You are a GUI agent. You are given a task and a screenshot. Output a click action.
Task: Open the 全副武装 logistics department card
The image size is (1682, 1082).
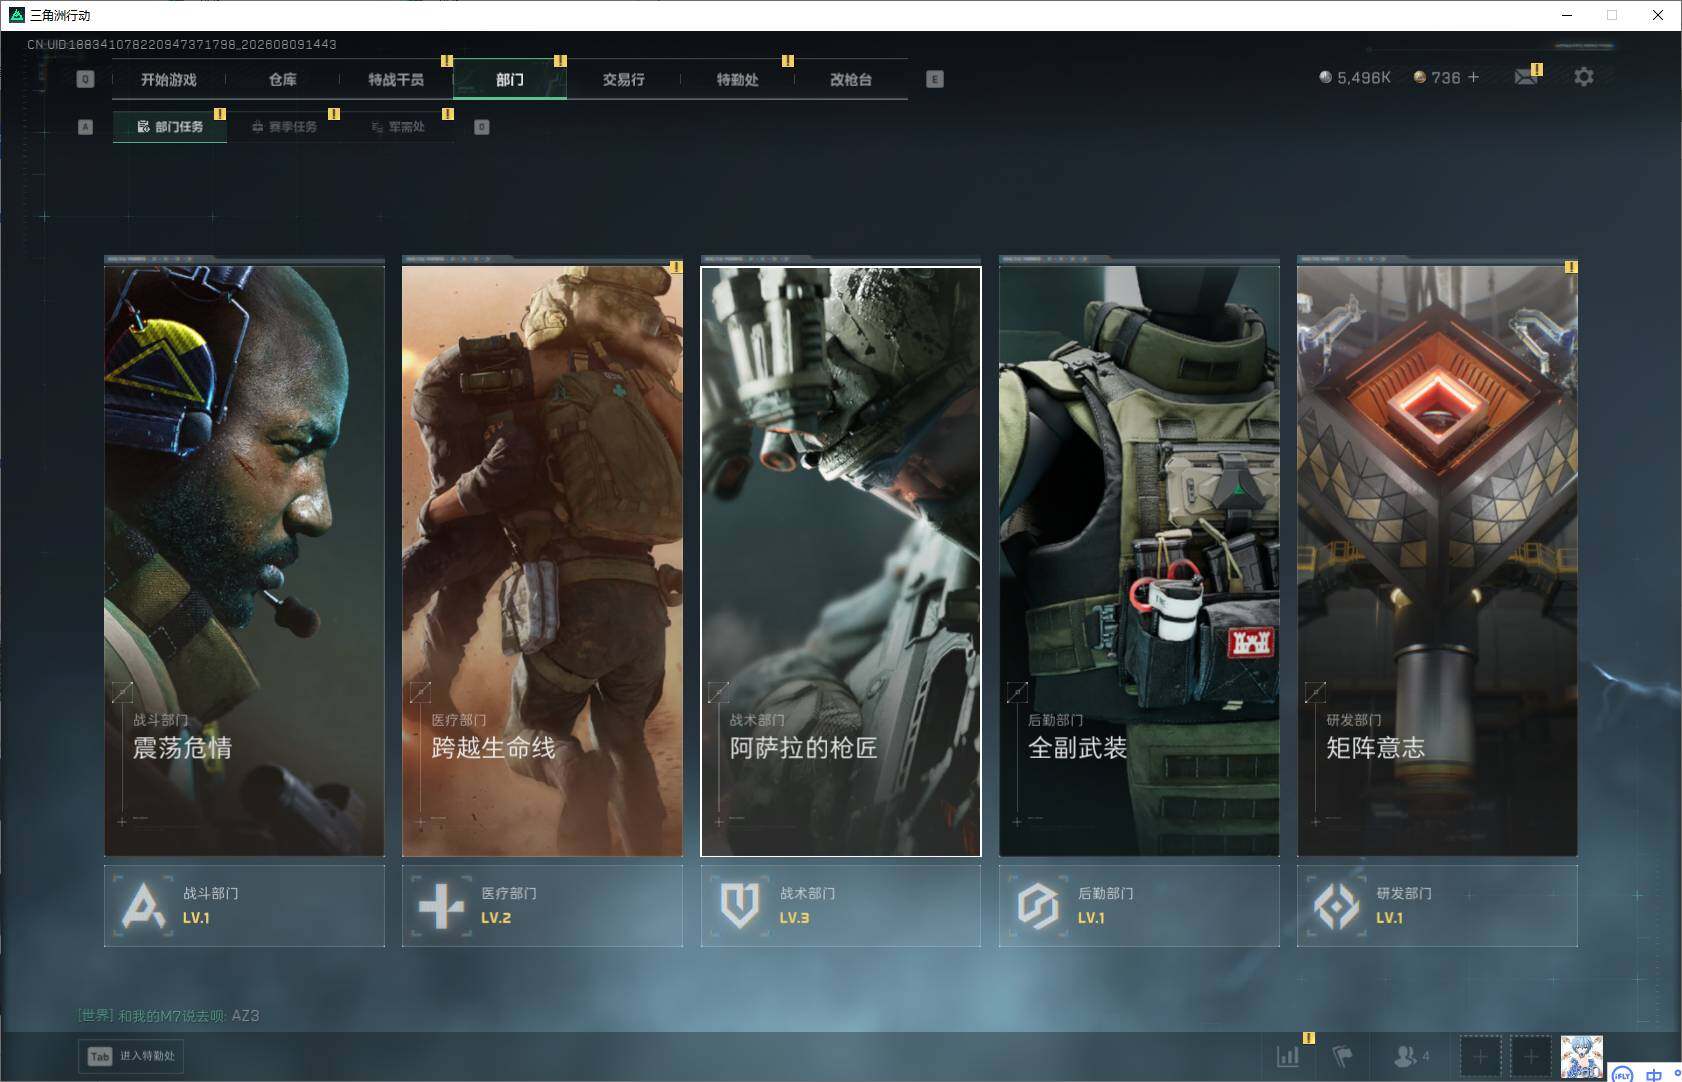(x=1139, y=560)
